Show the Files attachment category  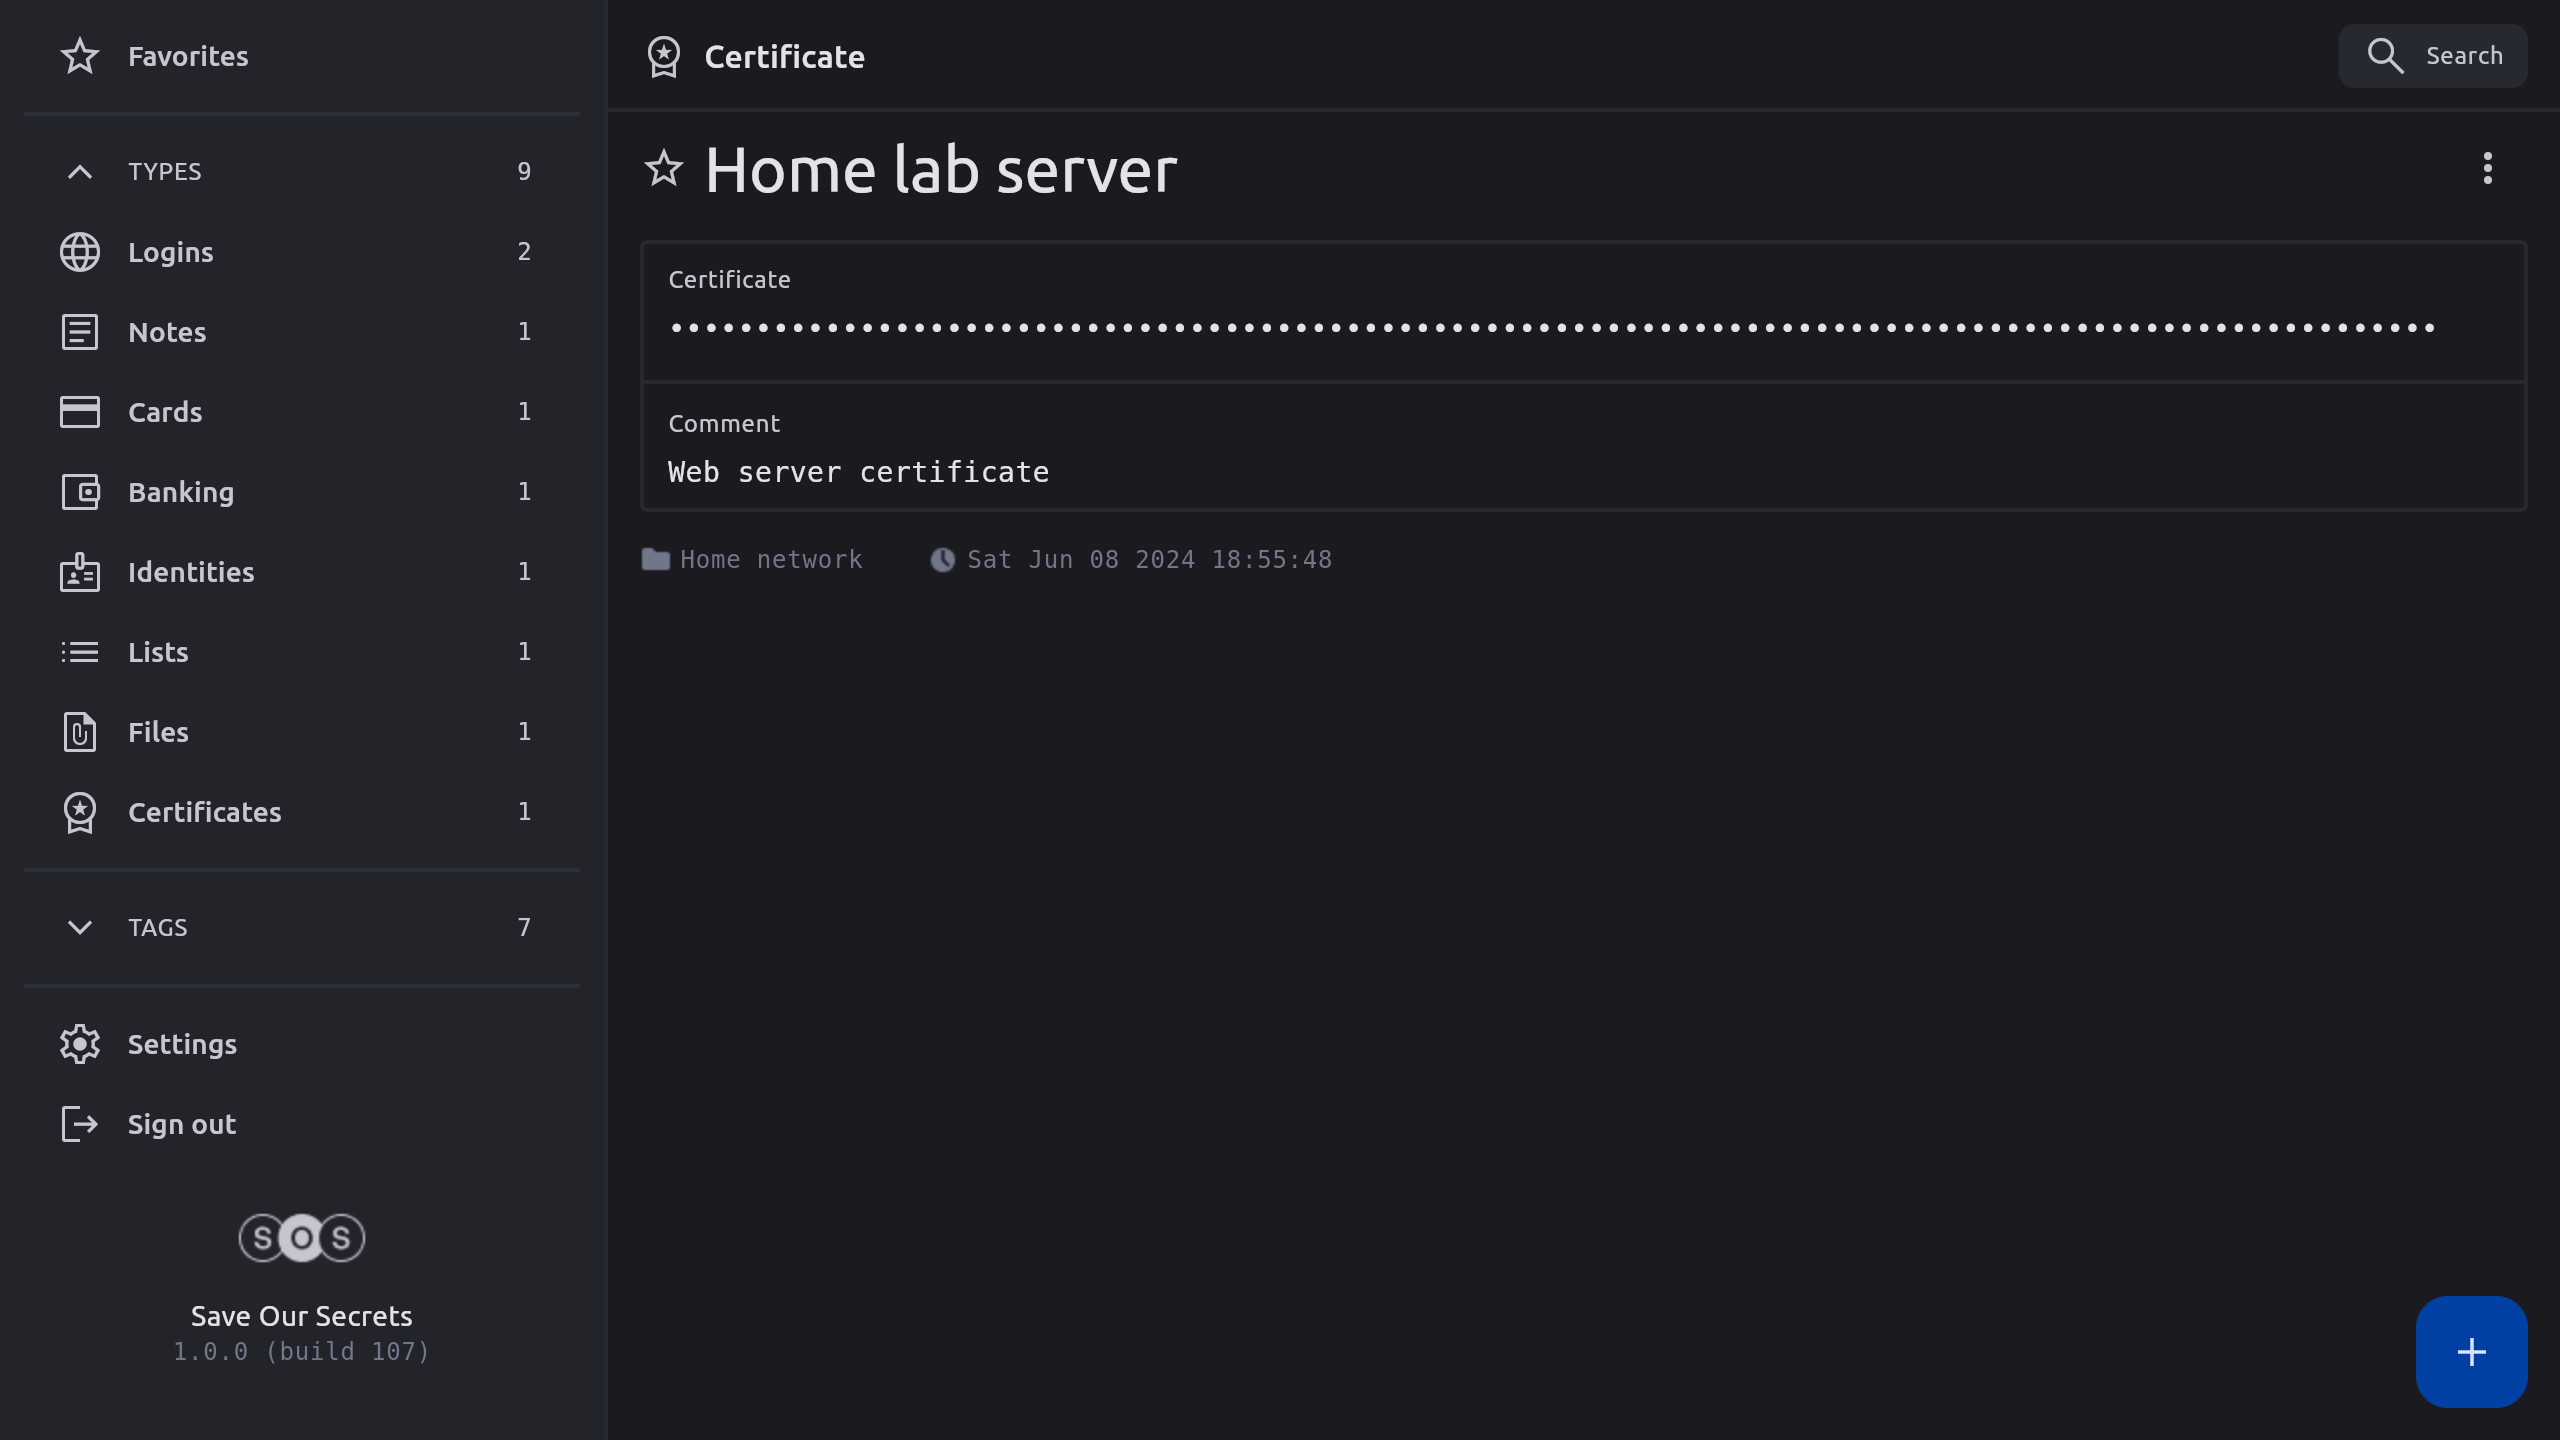(158, 732)
